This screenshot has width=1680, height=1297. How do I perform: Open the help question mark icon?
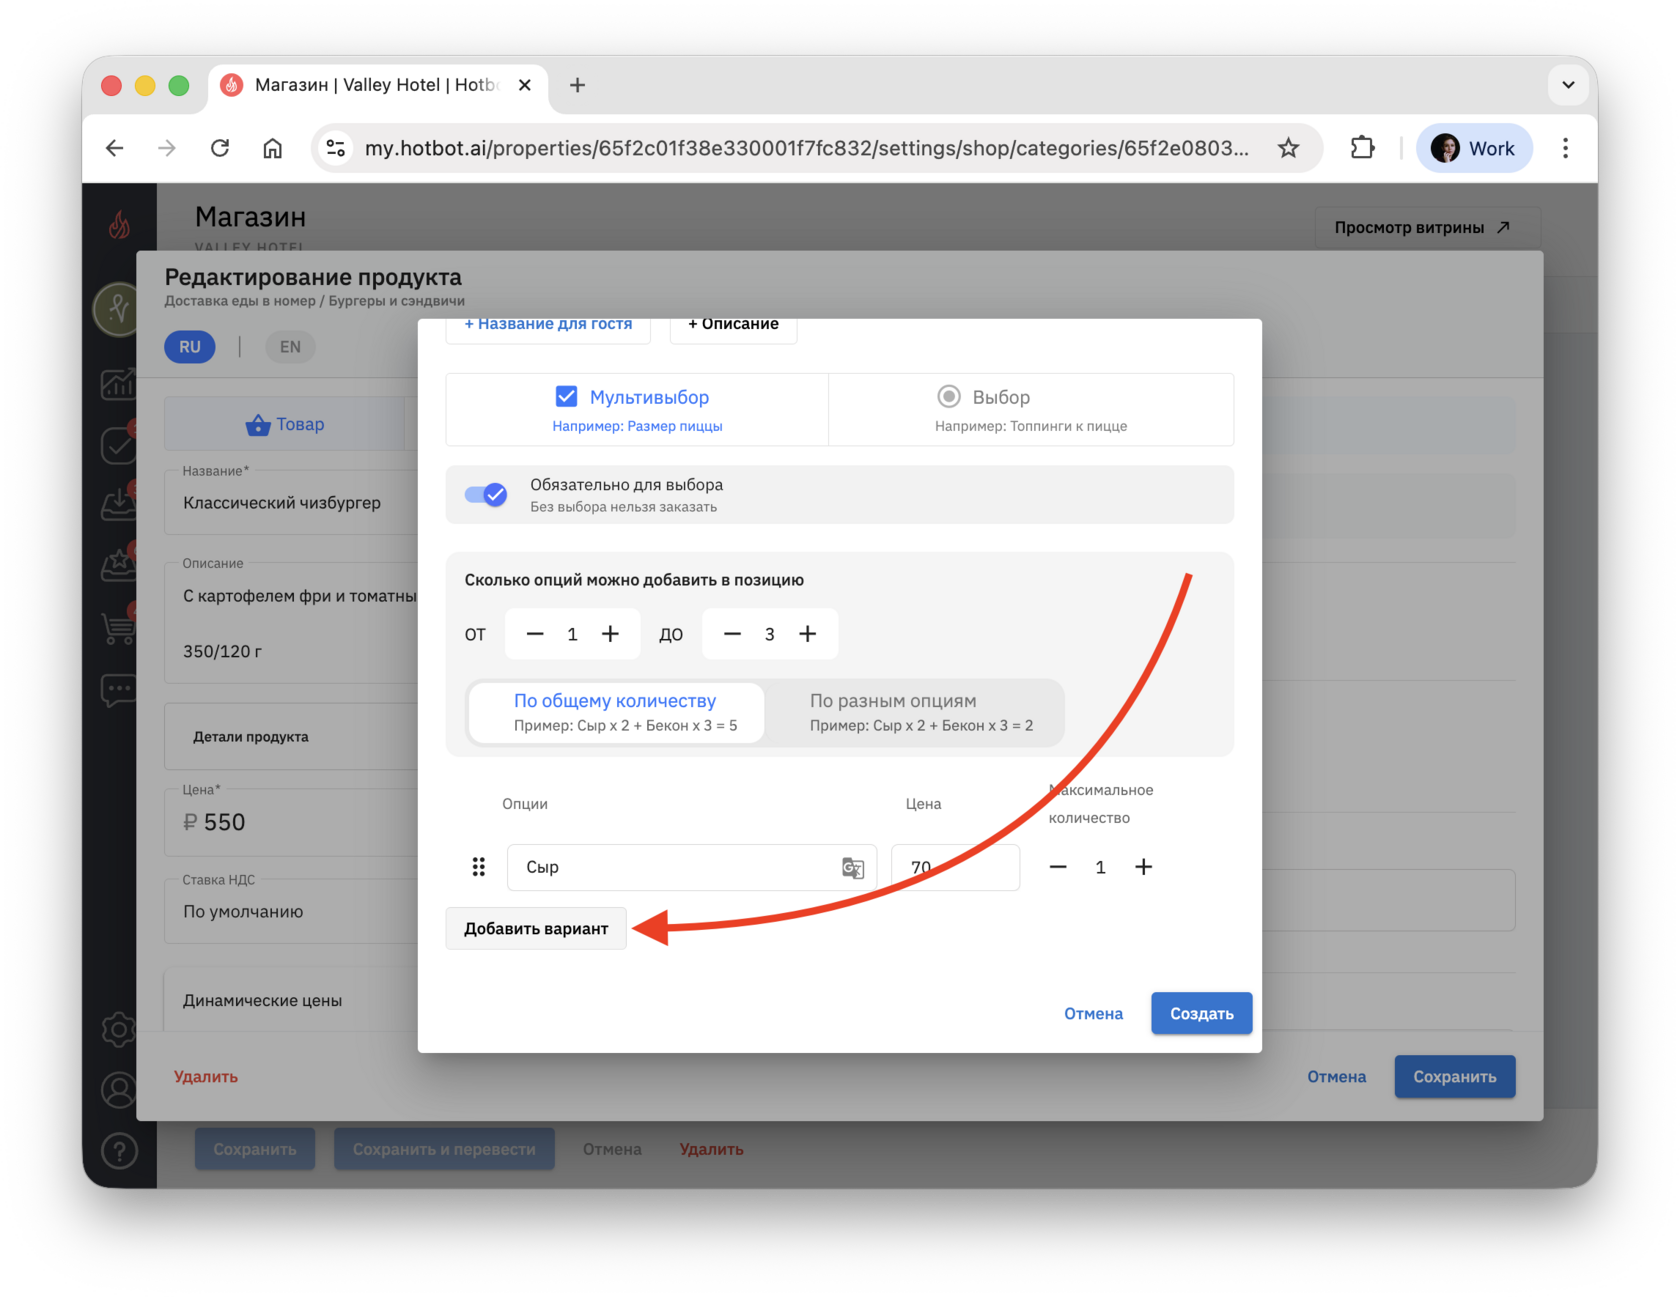click(x=119, y=1151)
